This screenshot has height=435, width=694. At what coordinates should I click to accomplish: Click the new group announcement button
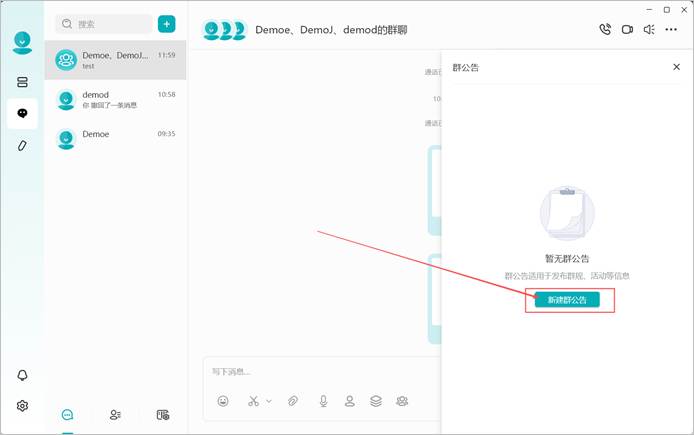pos(567,300)
